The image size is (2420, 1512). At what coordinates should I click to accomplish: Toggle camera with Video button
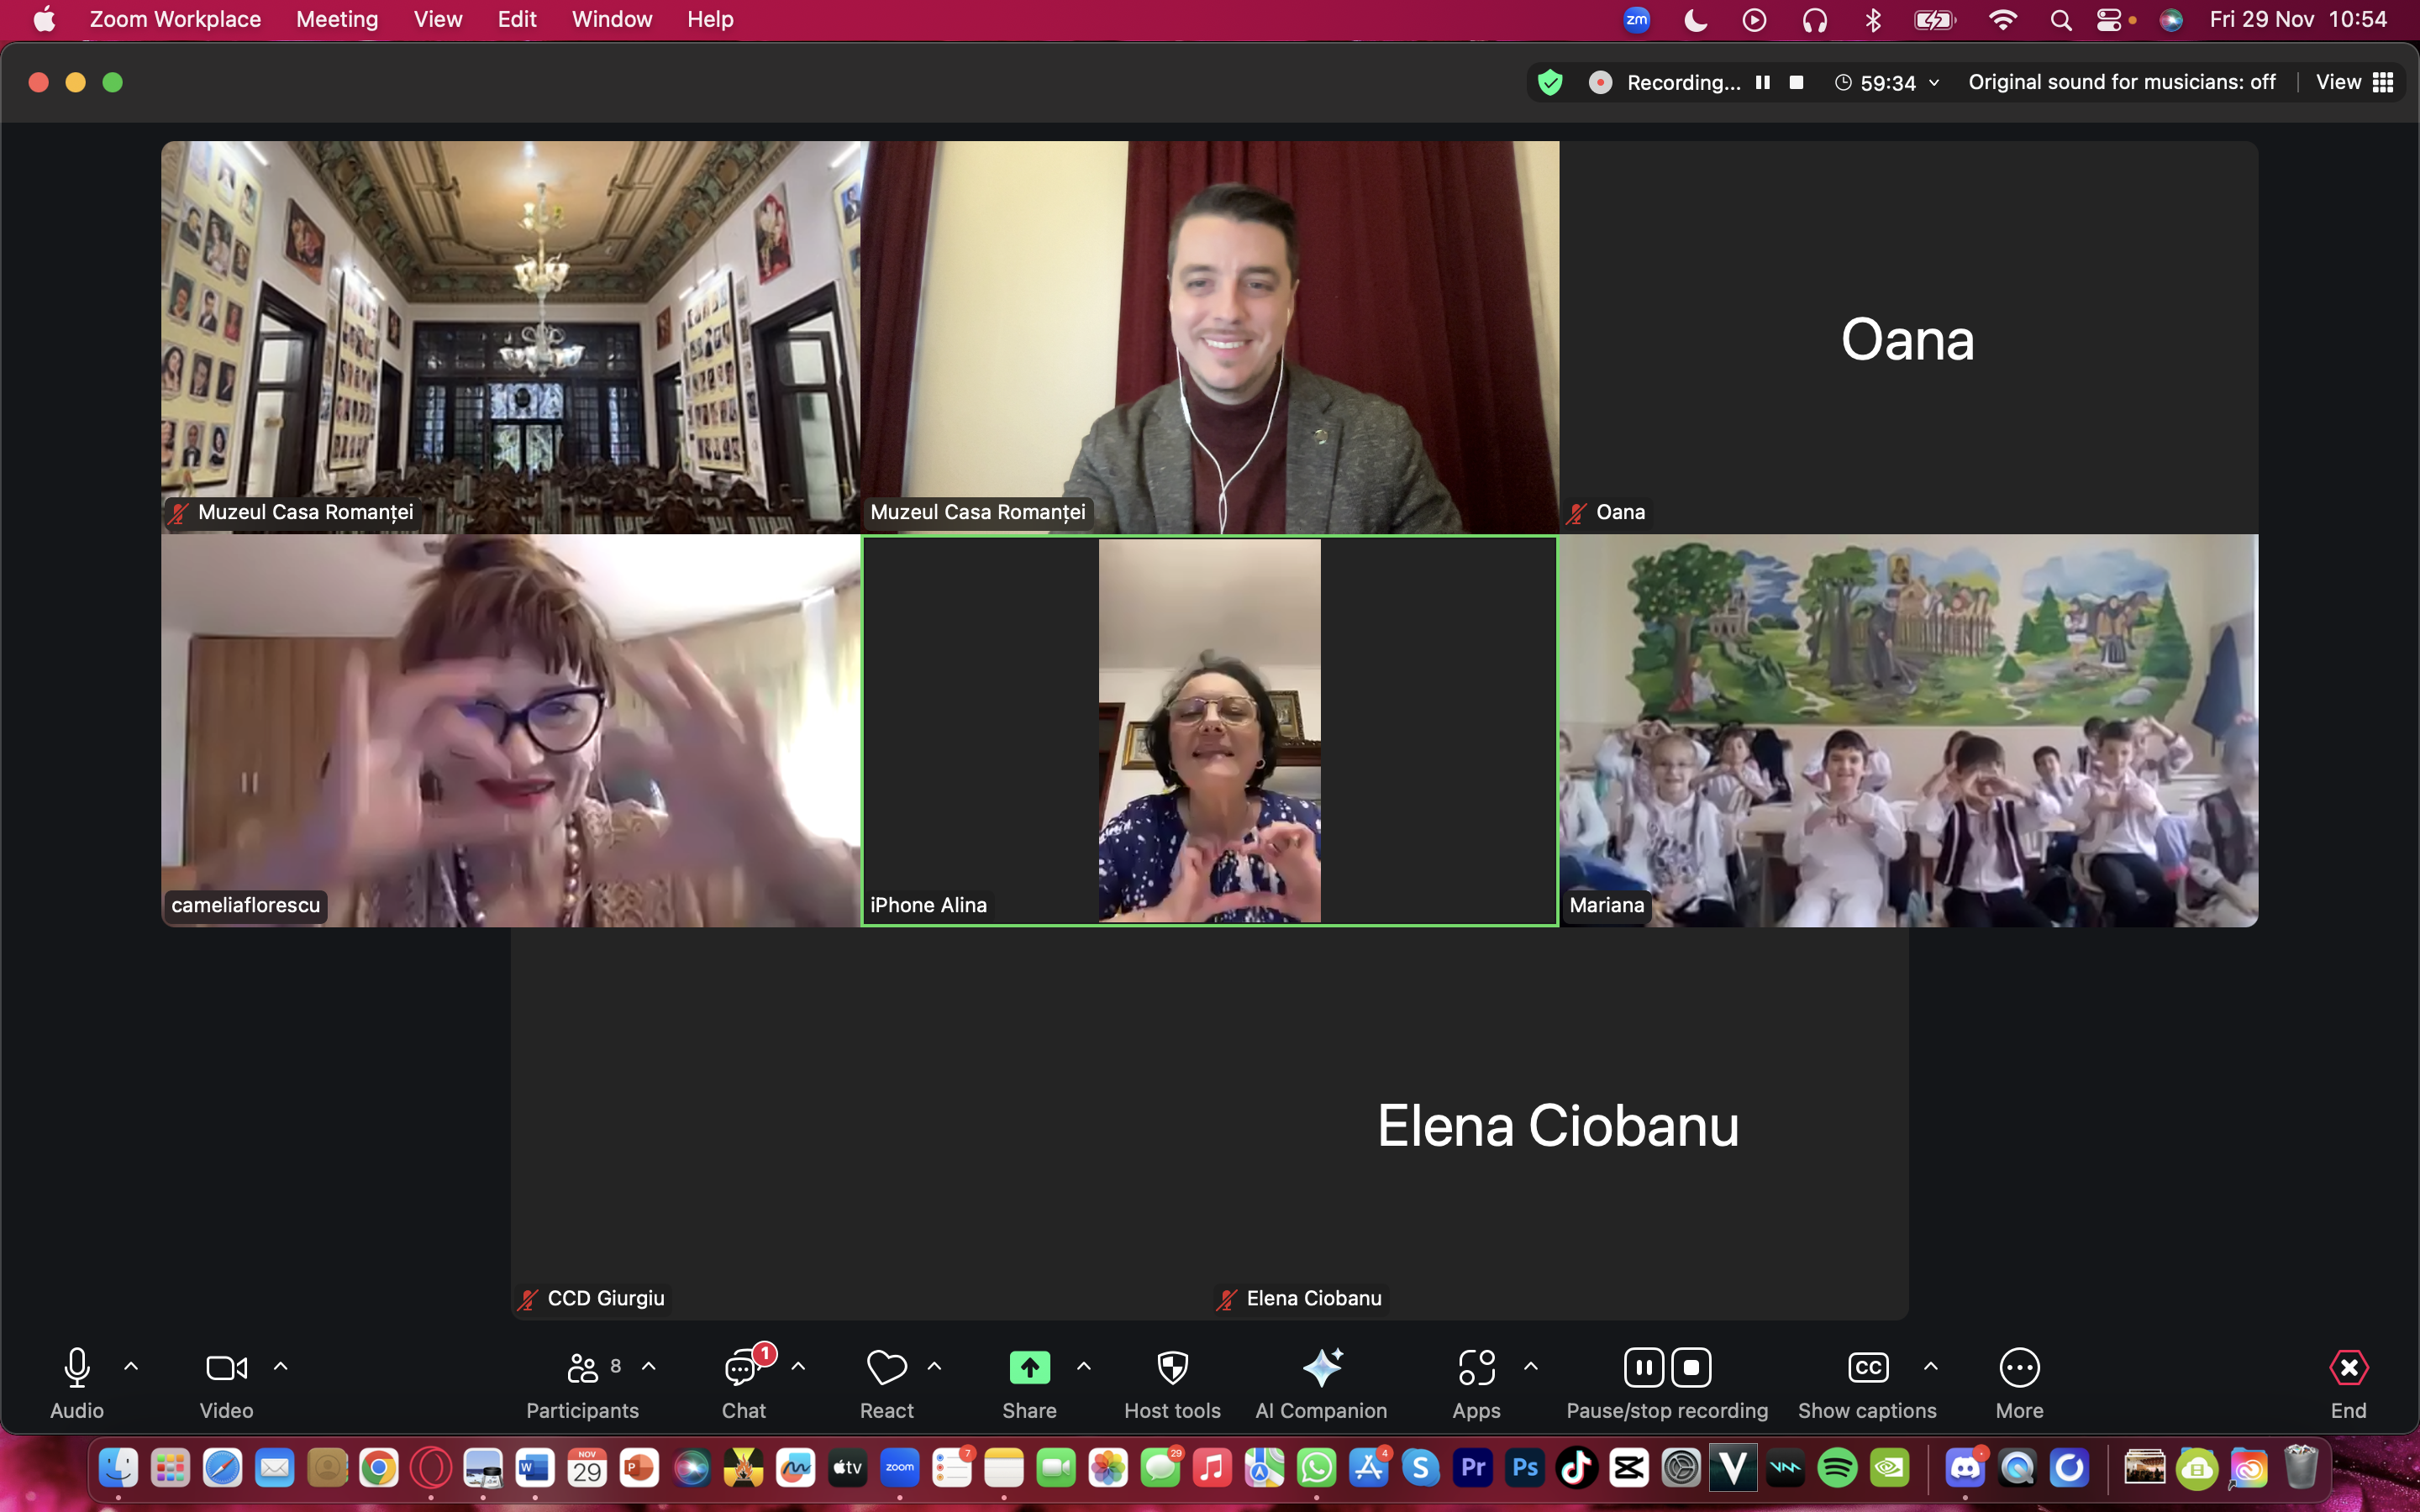[226, 1368]
